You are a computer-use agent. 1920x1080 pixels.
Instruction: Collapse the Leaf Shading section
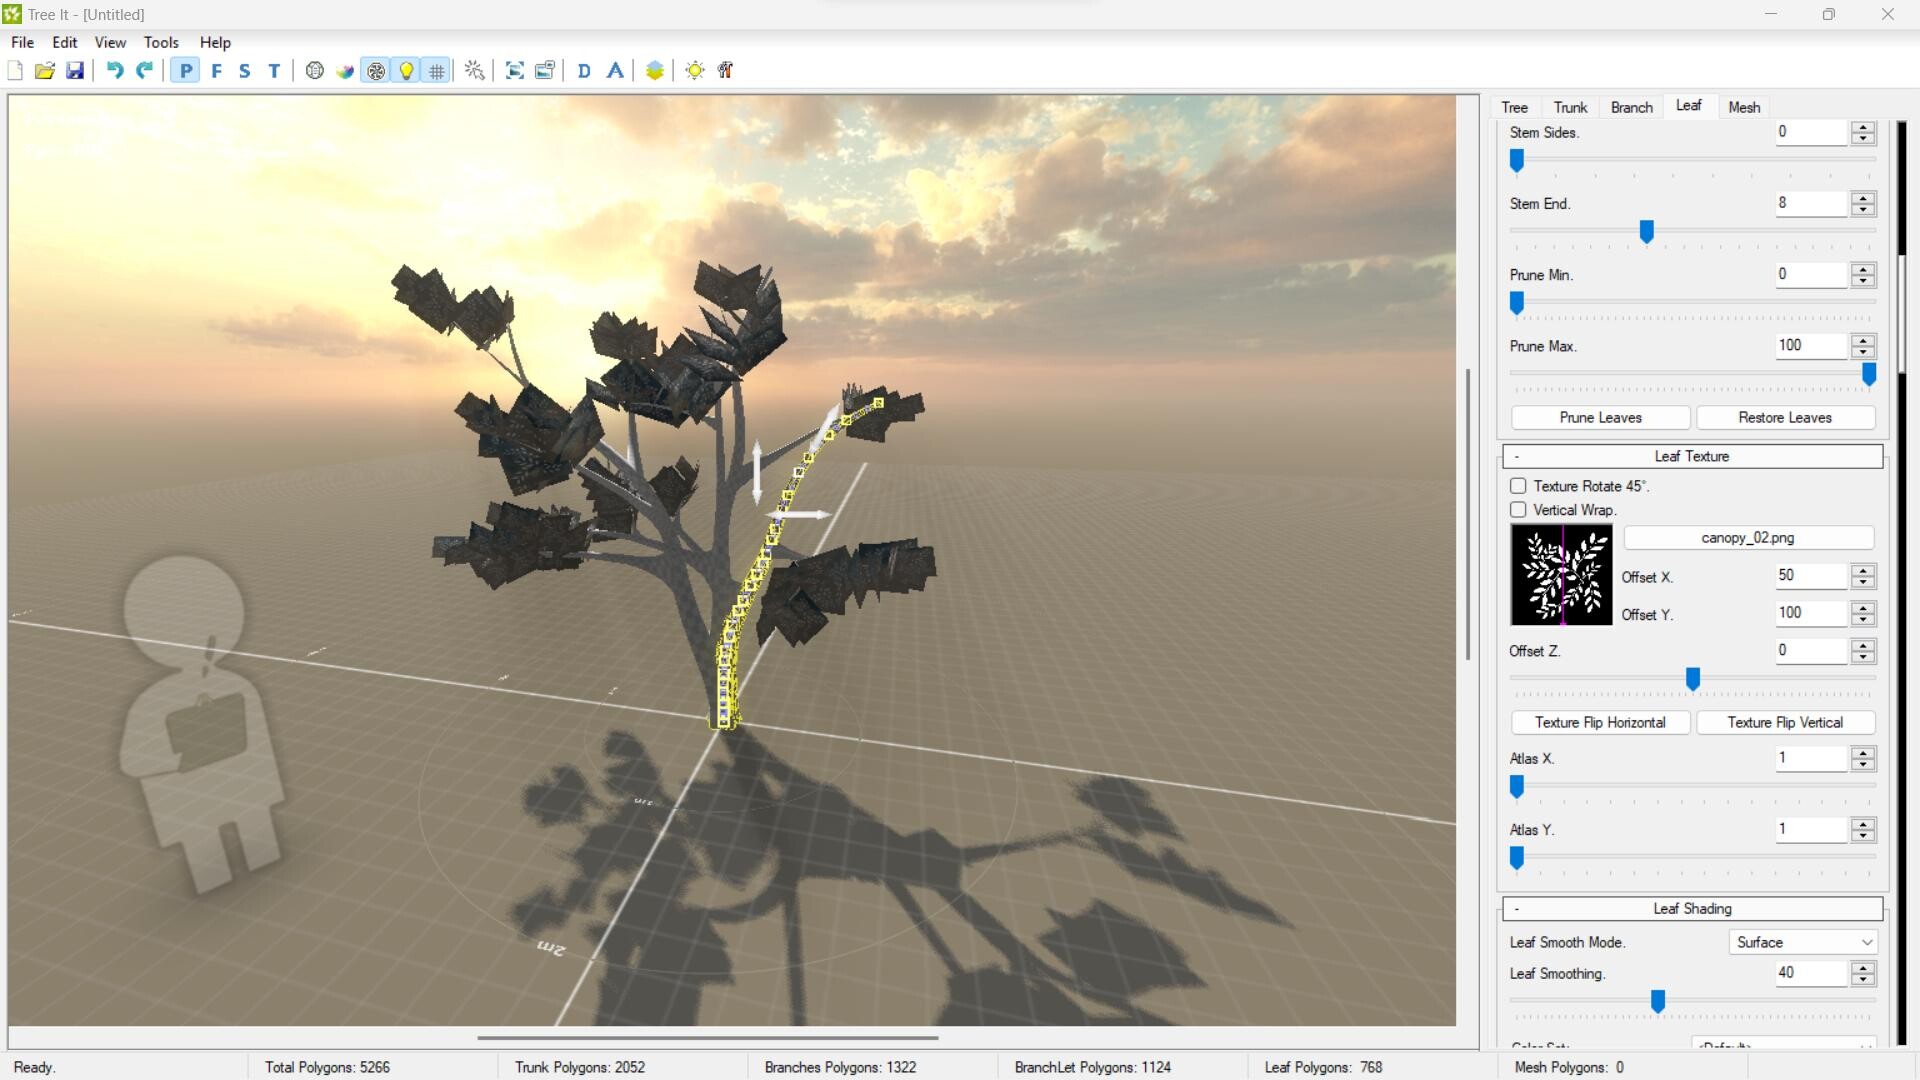tap(1517, 909)
